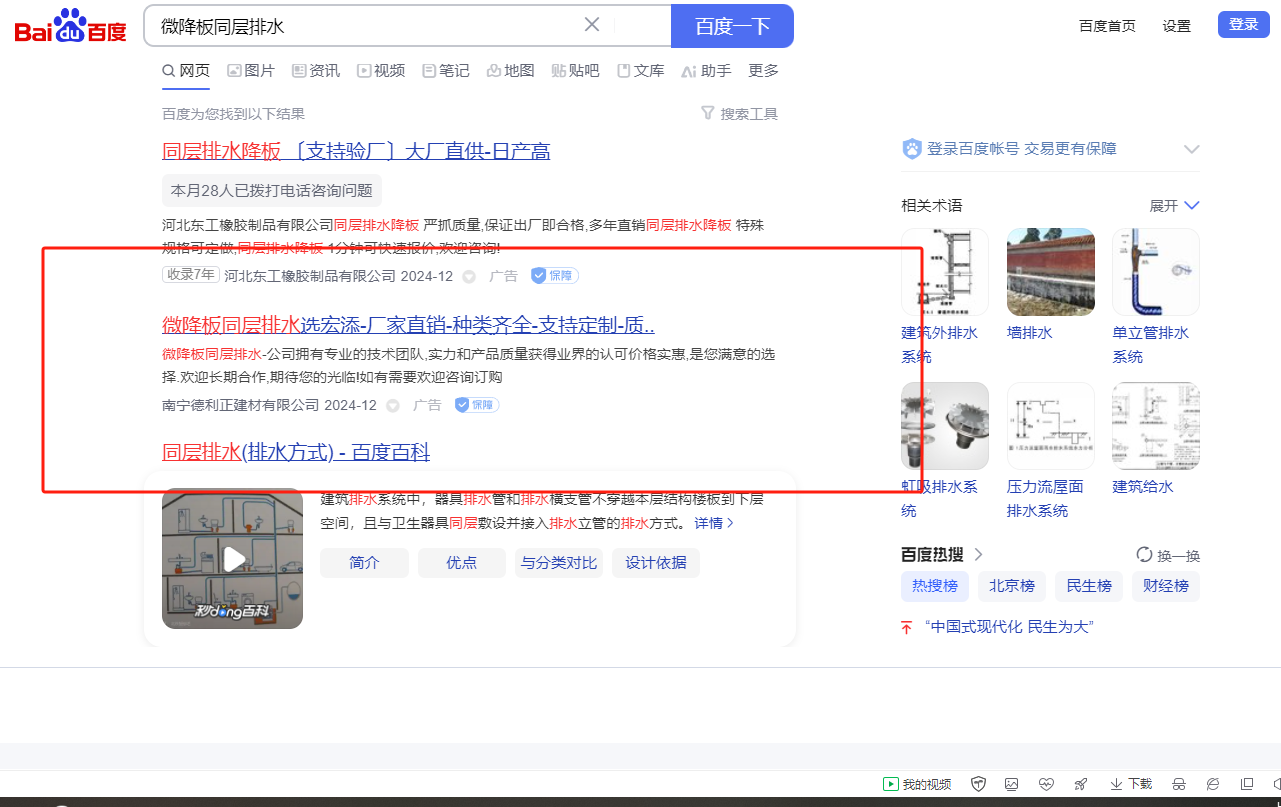Viewport: 1281px width, 807px height.
Task: Play the 秒懂百科 video thumbnail
Action: (233, 558)
